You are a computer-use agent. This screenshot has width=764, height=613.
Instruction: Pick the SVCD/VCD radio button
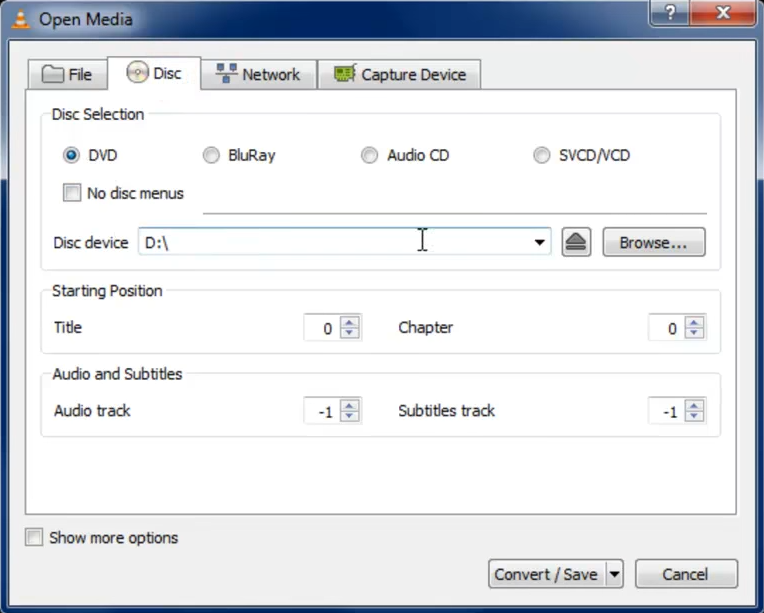[541, 155]
